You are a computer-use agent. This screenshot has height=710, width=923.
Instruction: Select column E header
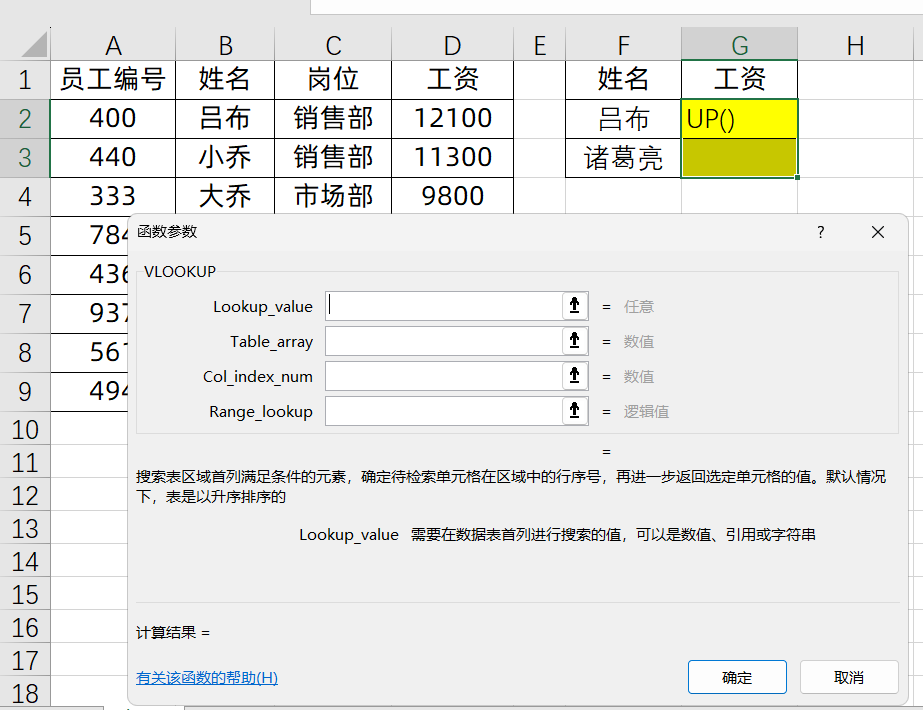(539, 45)
